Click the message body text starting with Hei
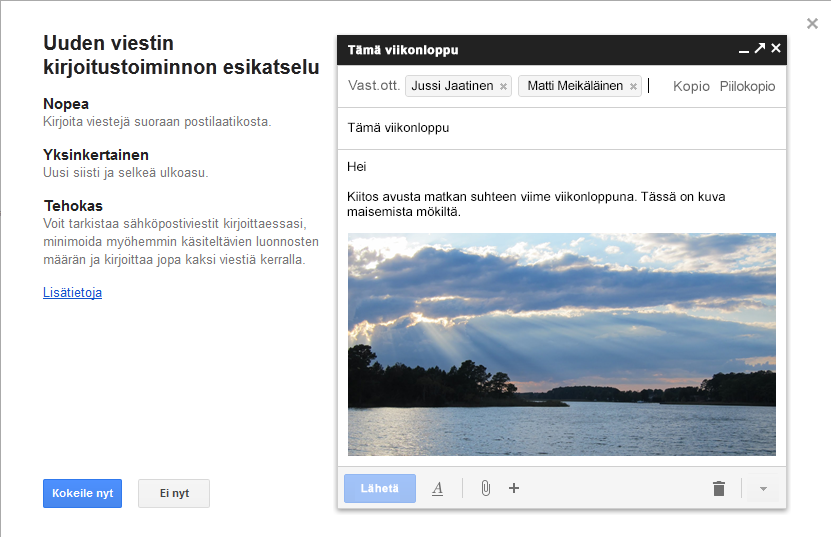This screenshot has height=537, width=831. [x=357, y=166]
